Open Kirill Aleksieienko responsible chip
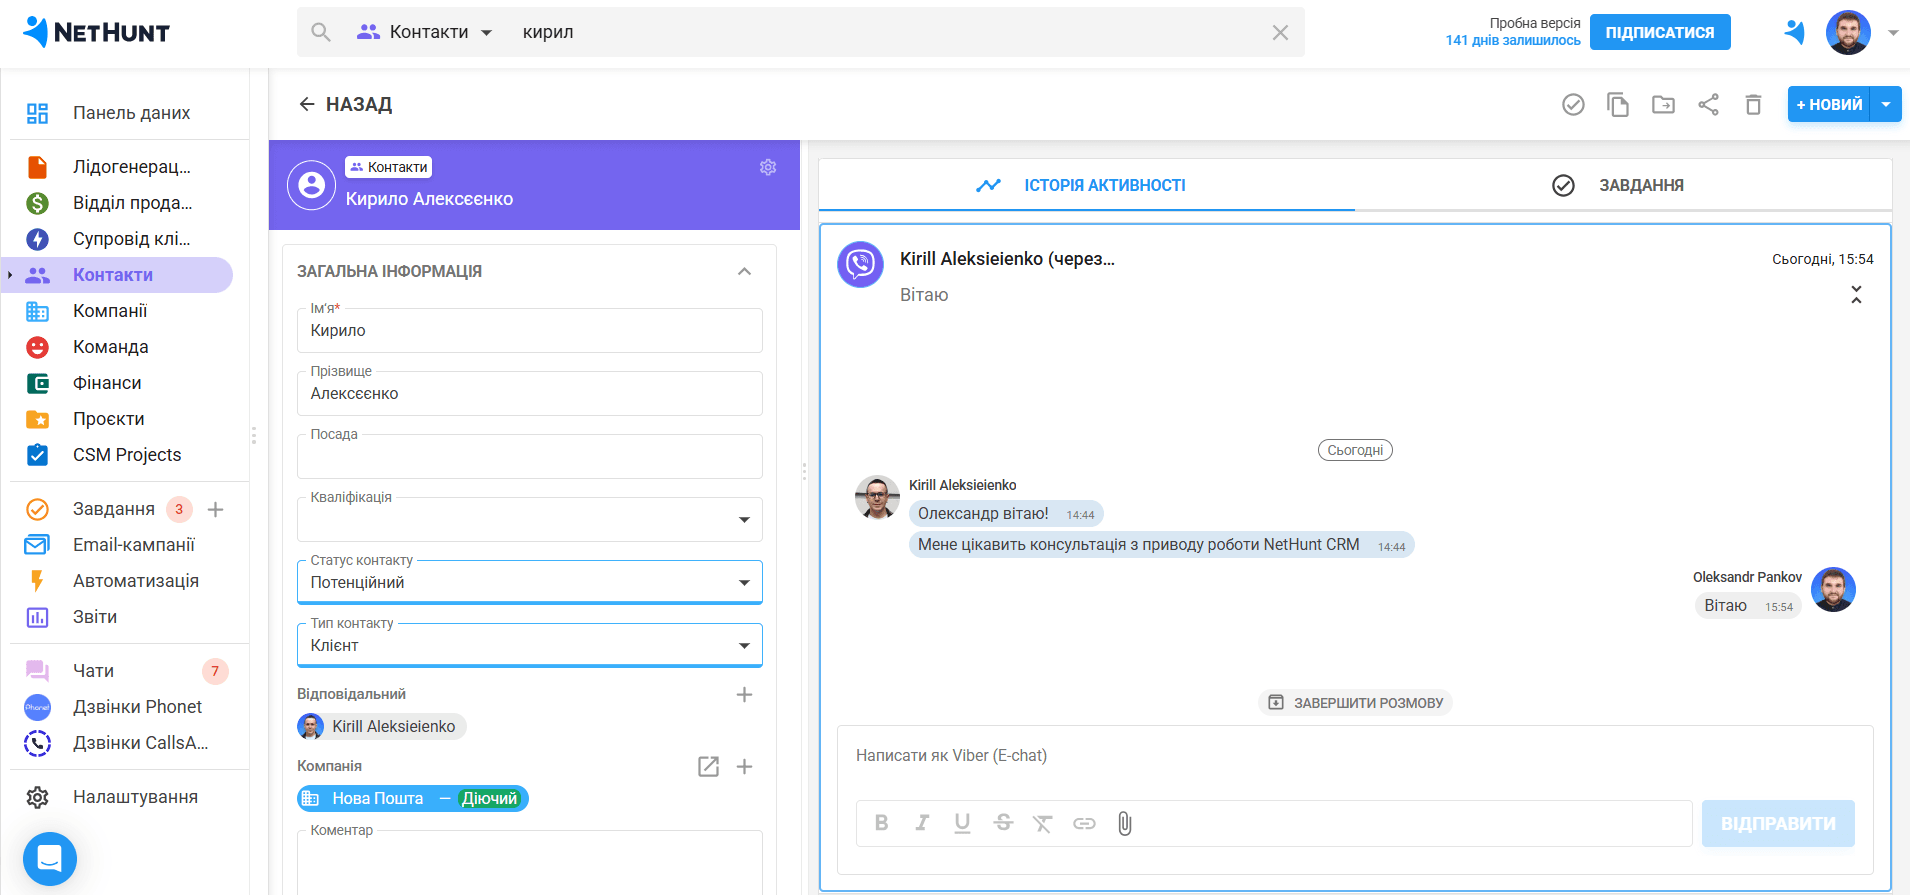 click(382, 726)
